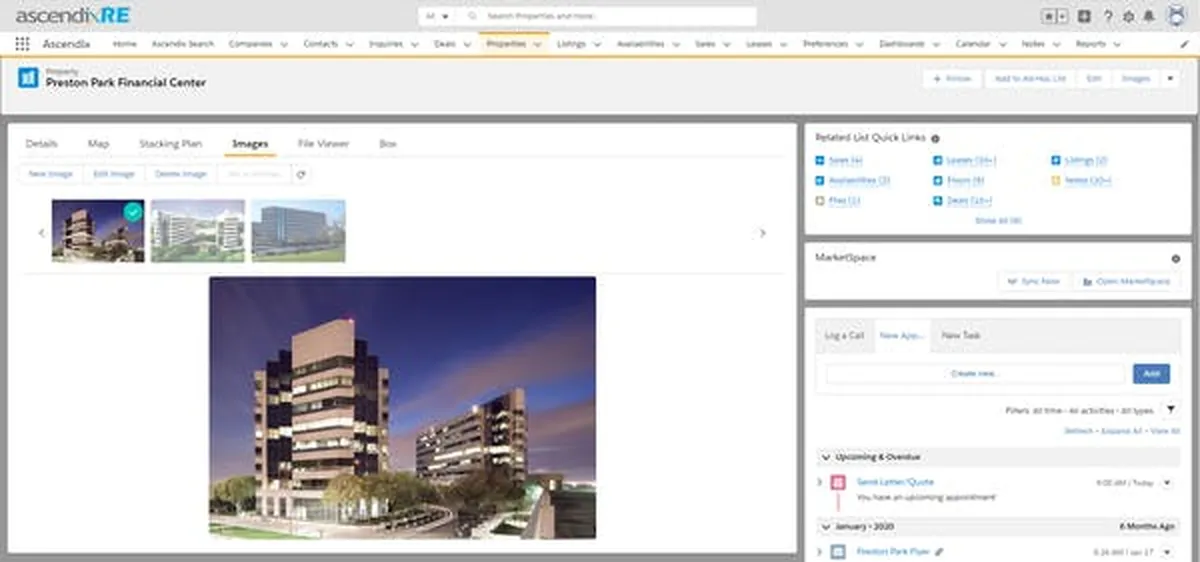Refresh the images list
The width and height of the screenshot is (1200, 562).
301,174
